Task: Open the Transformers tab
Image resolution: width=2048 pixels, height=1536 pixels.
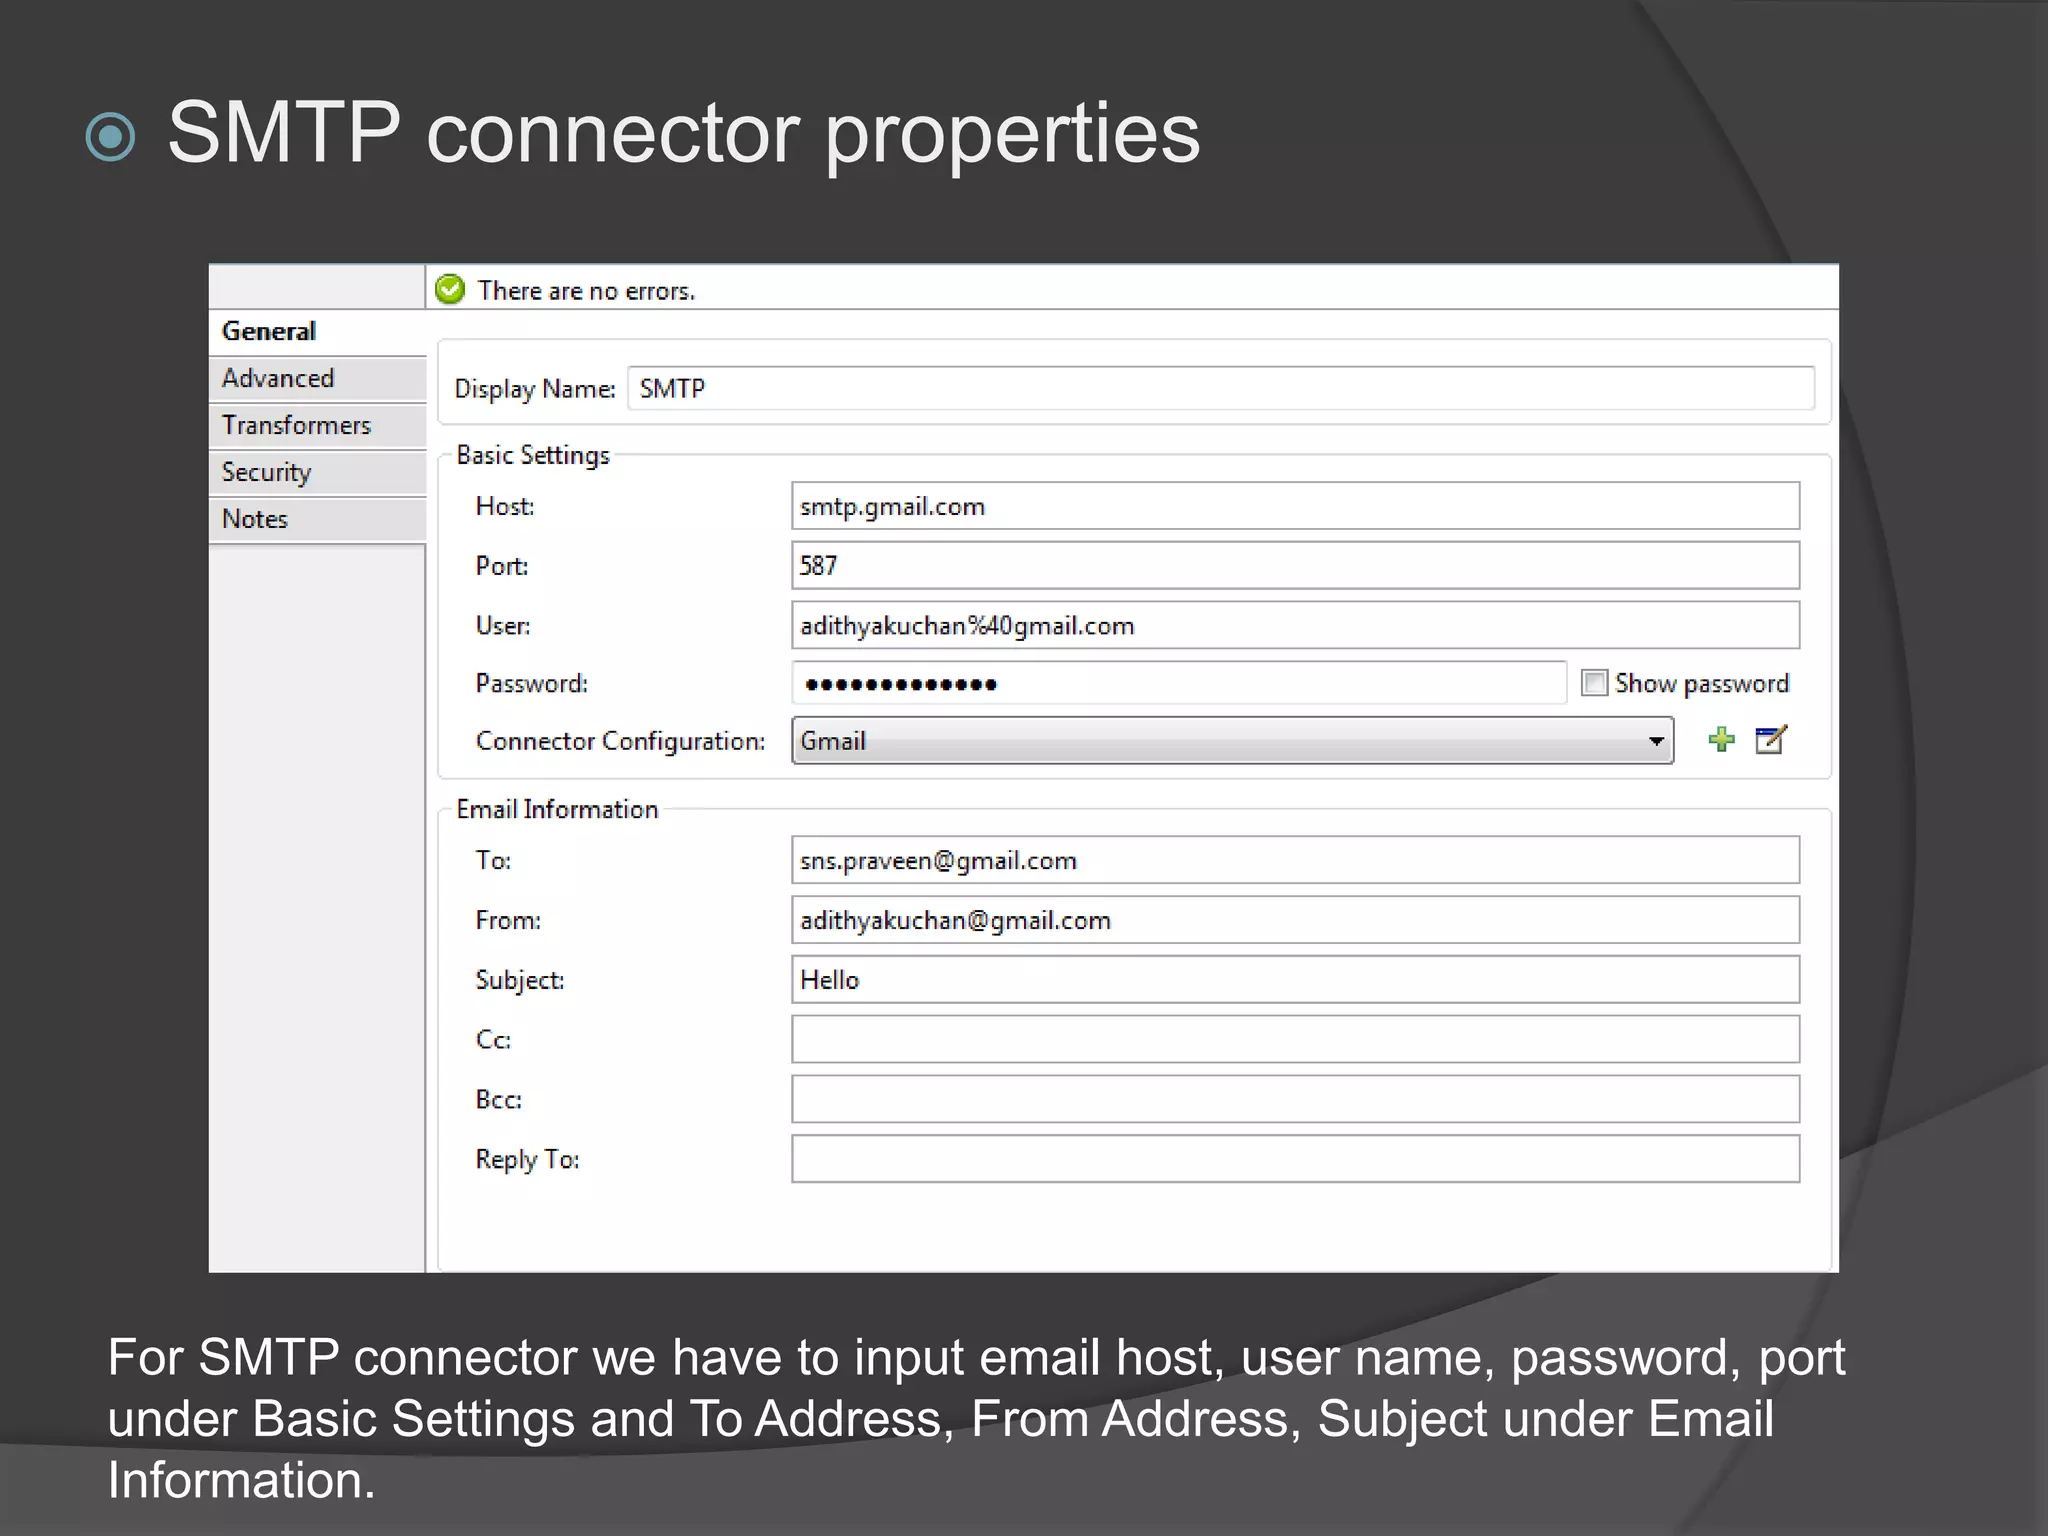Action: coord(317,426)
